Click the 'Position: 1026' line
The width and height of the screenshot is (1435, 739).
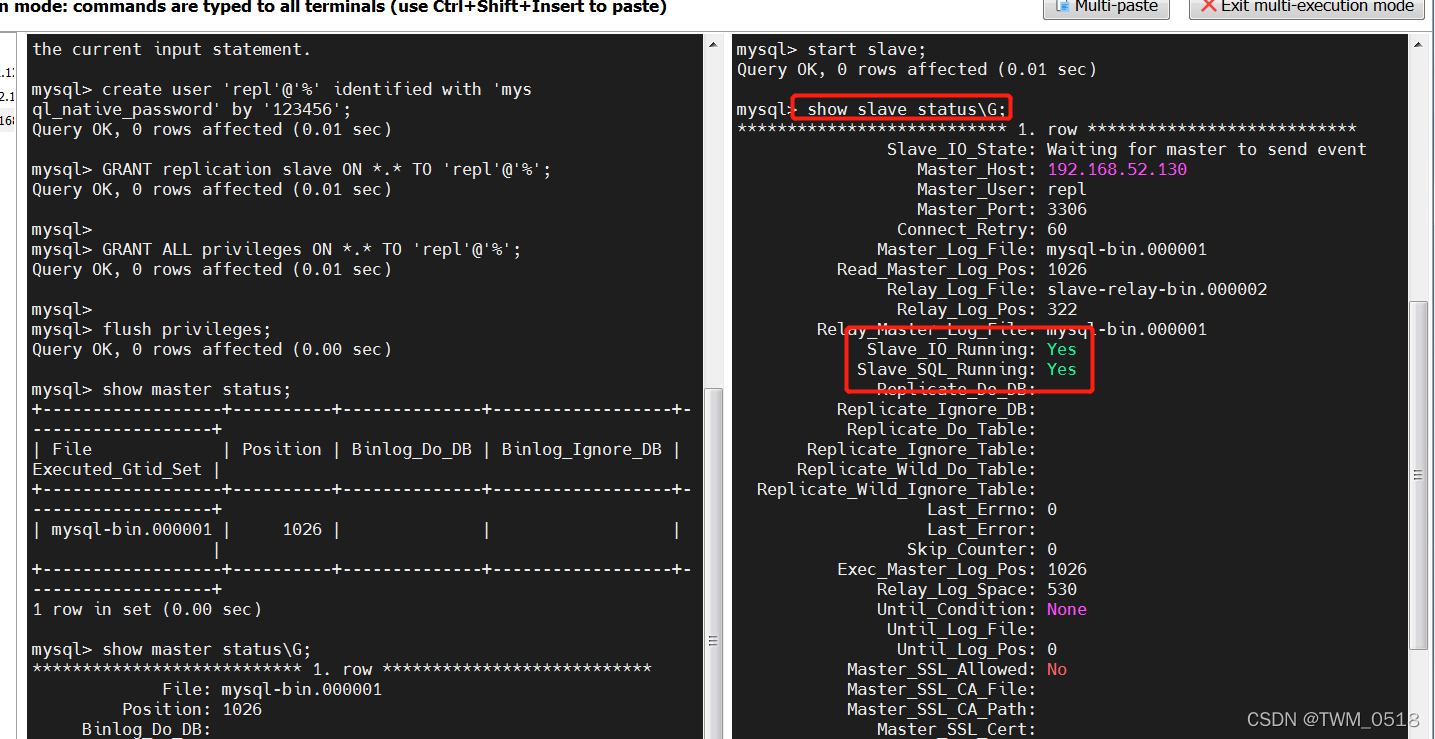pos(192,709)
